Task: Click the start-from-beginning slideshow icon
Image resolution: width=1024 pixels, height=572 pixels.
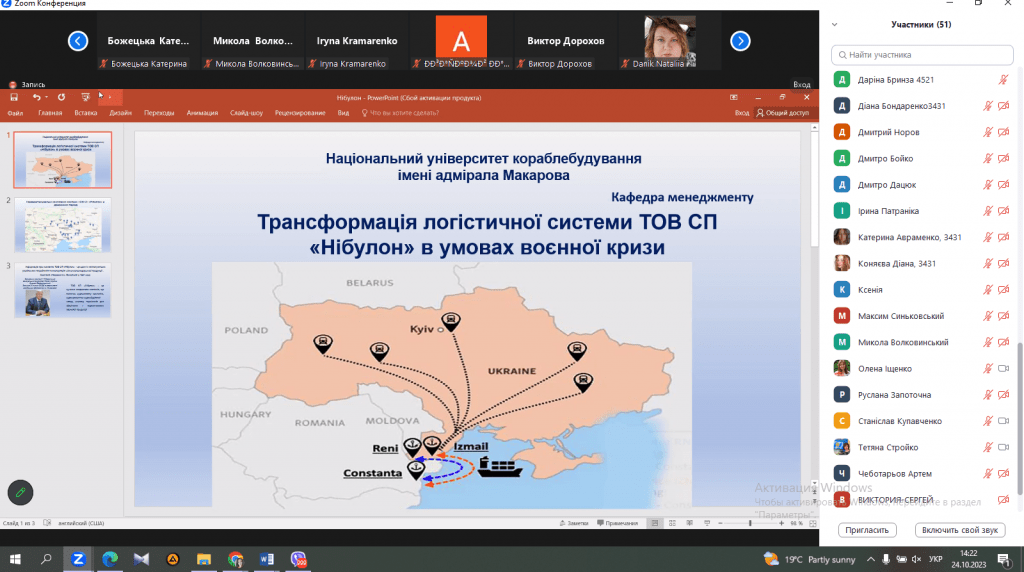Action: click(x=85, y=97)
